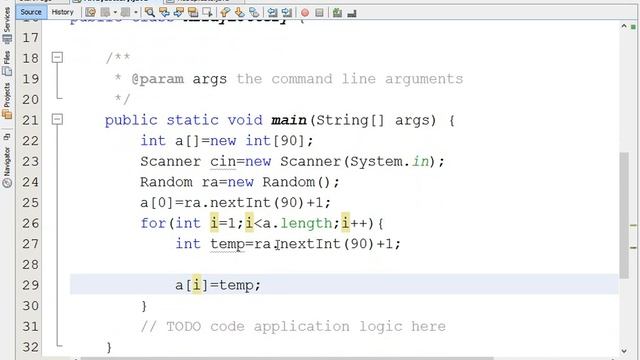640x360 pixels.
Task: Click the Uncomment code toolbar icon
Action: point(352,13)
